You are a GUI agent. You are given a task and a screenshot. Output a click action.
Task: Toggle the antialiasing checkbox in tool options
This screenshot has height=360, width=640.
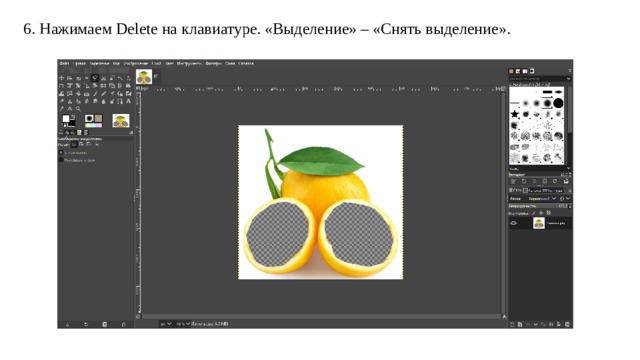[x=61, y=153]
